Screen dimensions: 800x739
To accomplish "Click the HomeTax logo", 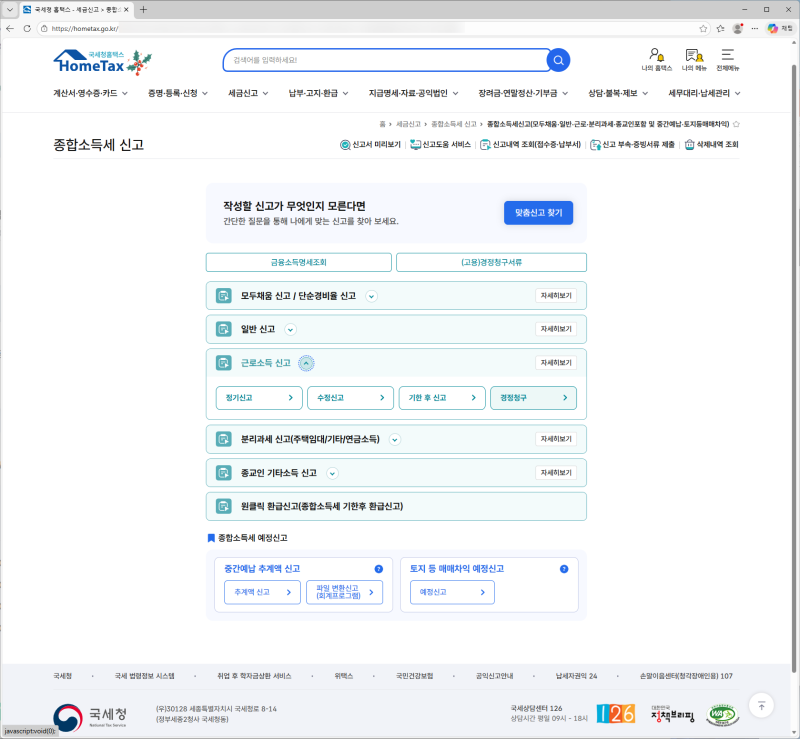I will 102,62.
